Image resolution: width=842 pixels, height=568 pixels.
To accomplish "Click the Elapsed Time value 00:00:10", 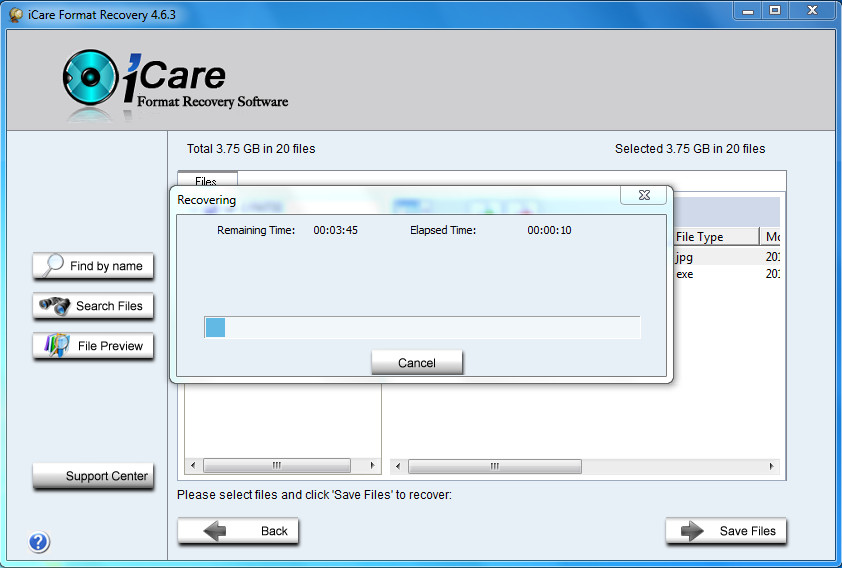I will pos(549,230).
